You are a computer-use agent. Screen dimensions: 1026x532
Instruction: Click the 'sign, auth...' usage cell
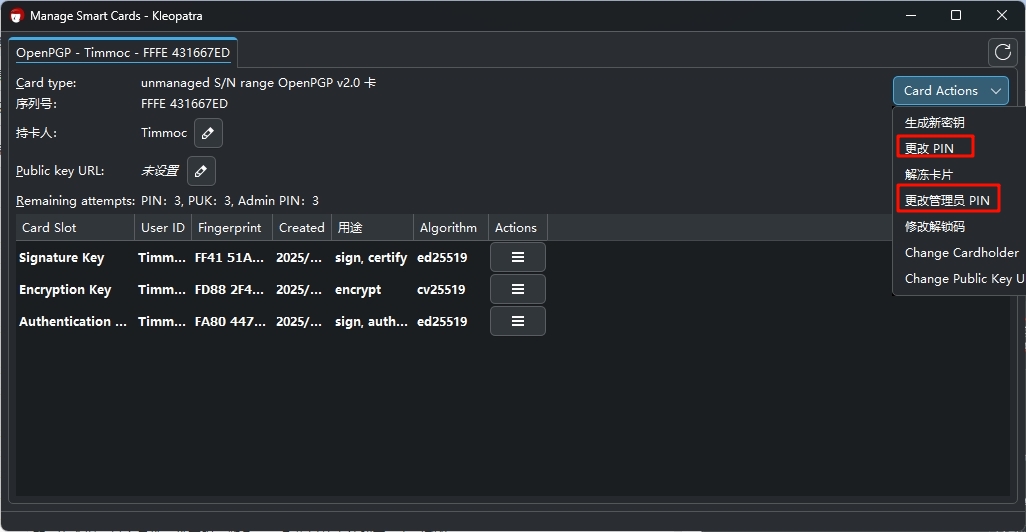pos(371,322)
